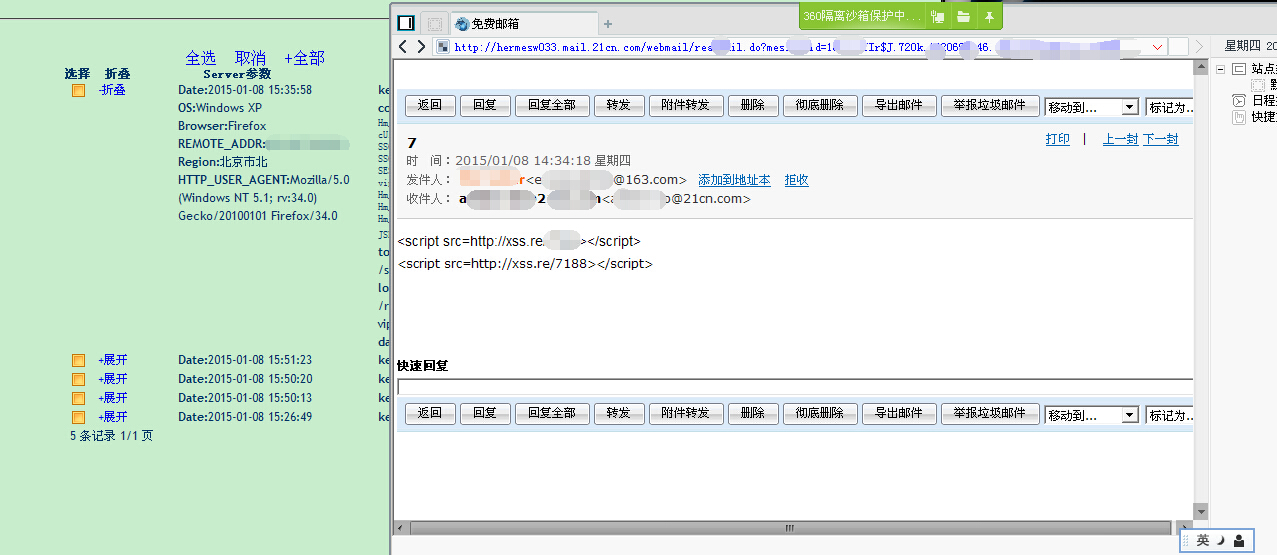Expand all records with +全部

(x=304, y=58)
